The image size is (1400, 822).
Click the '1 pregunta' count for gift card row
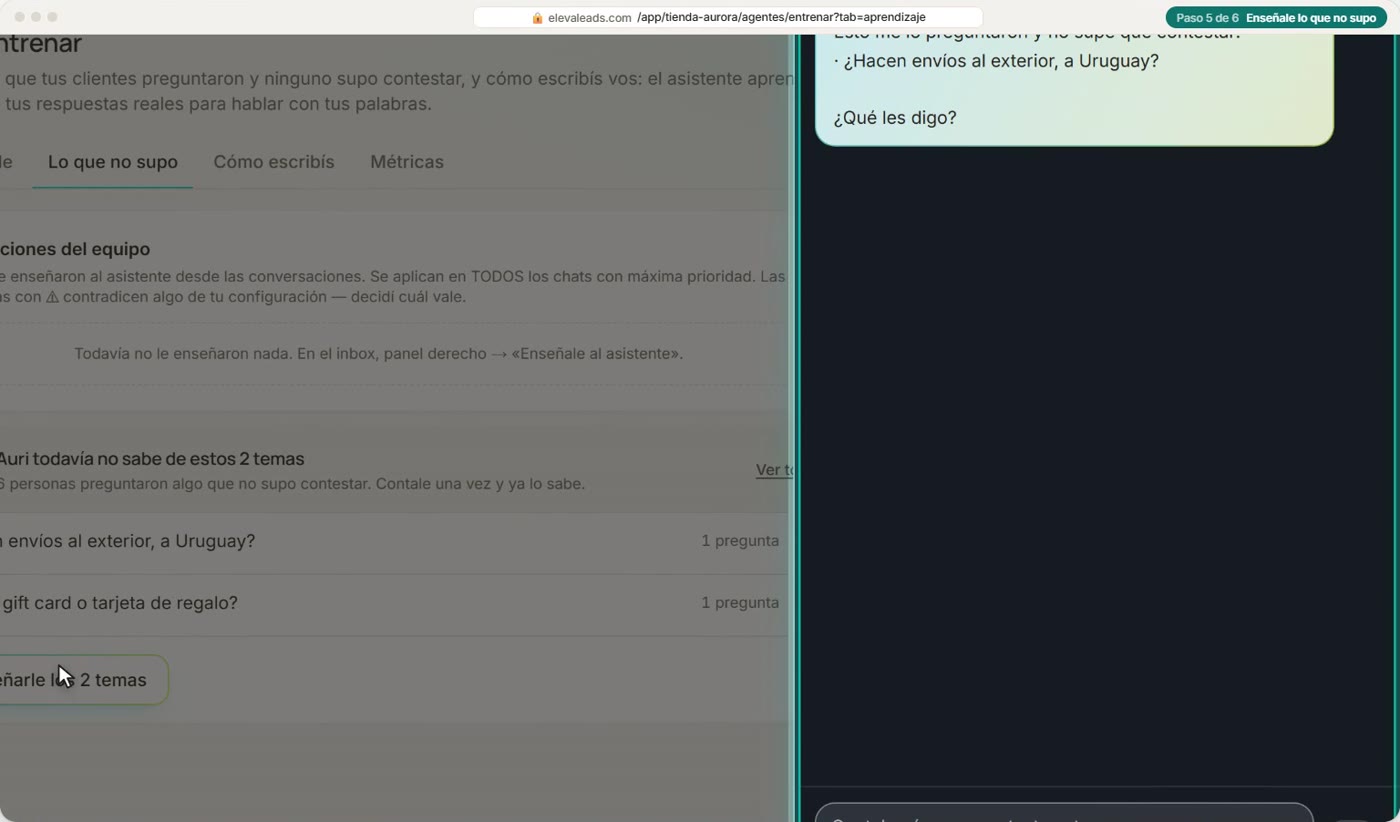(x=740, y=603)
